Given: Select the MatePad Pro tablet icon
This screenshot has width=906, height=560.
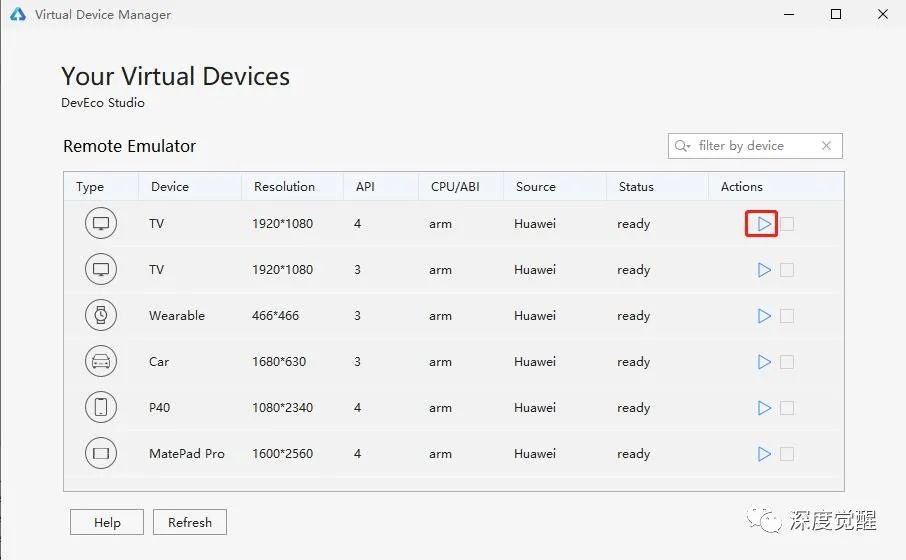Looking at the screenshot, I should [x=101, y=453].
